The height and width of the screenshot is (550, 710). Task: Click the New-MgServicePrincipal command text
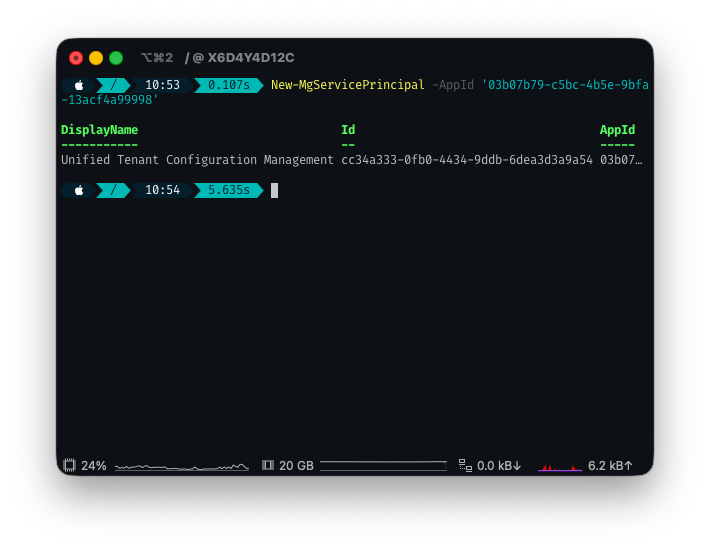pos(347,85)
